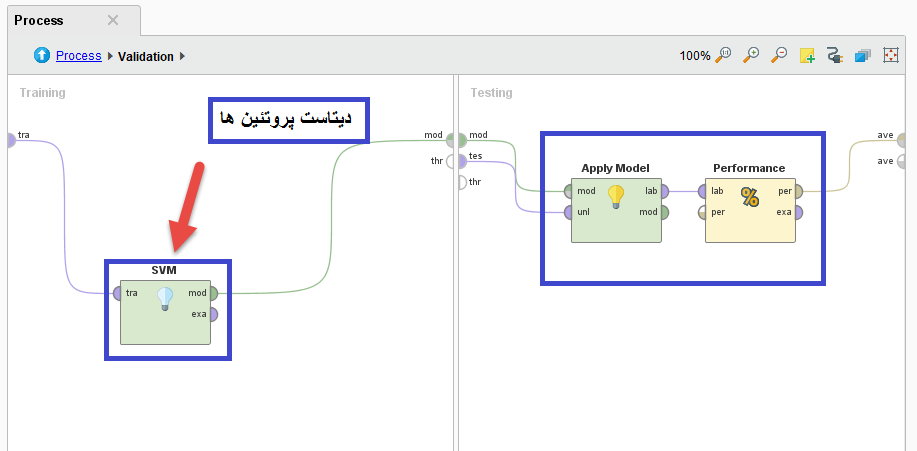Add a new note to the process
917x451 pixels.
point(807,56)
